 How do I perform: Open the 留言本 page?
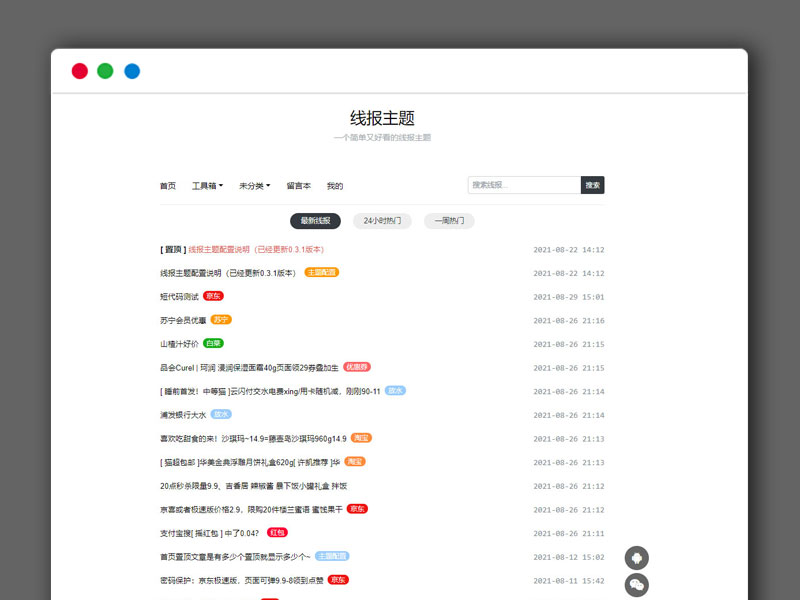click(298, 185)
